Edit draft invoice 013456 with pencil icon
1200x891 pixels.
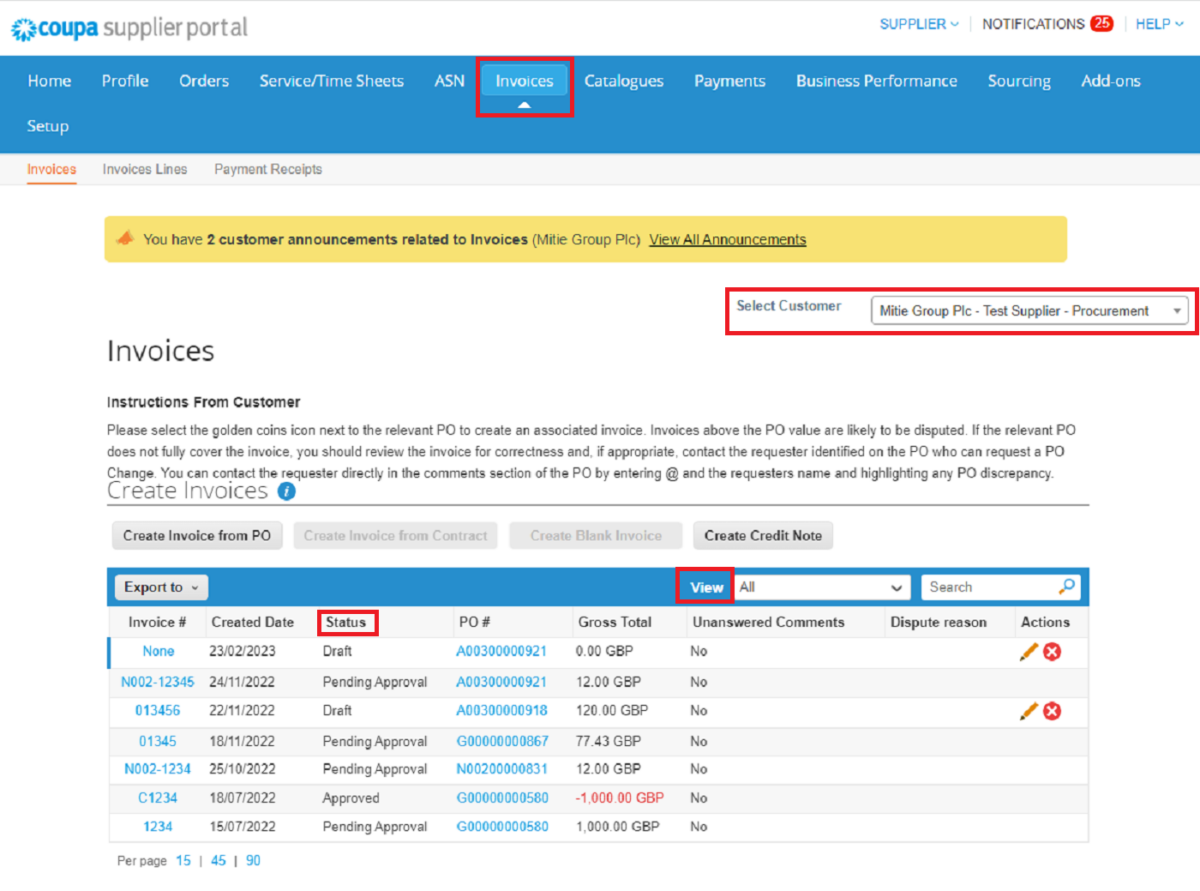click(1029, 711)
